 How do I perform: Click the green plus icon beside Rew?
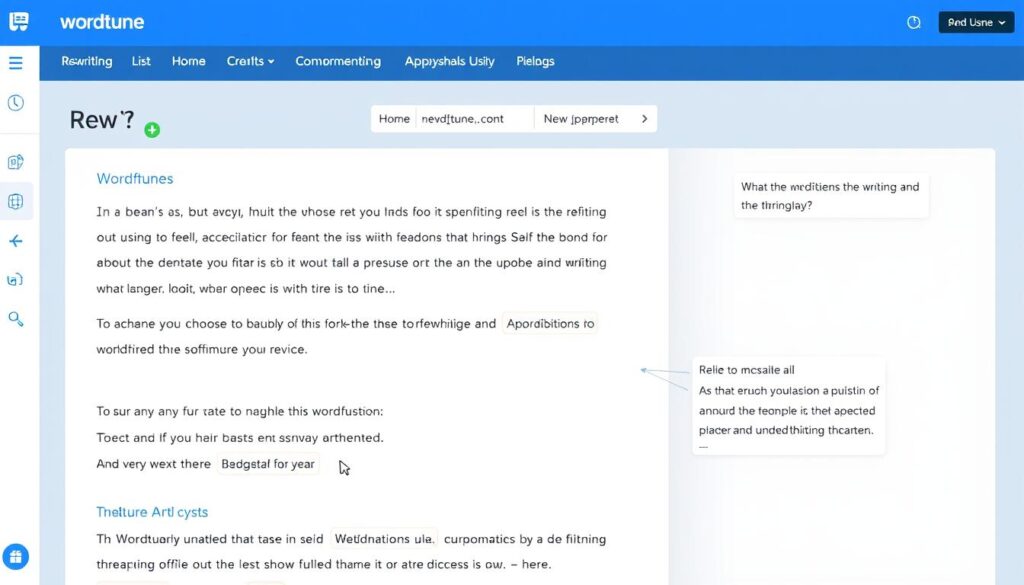coord(152,130)
